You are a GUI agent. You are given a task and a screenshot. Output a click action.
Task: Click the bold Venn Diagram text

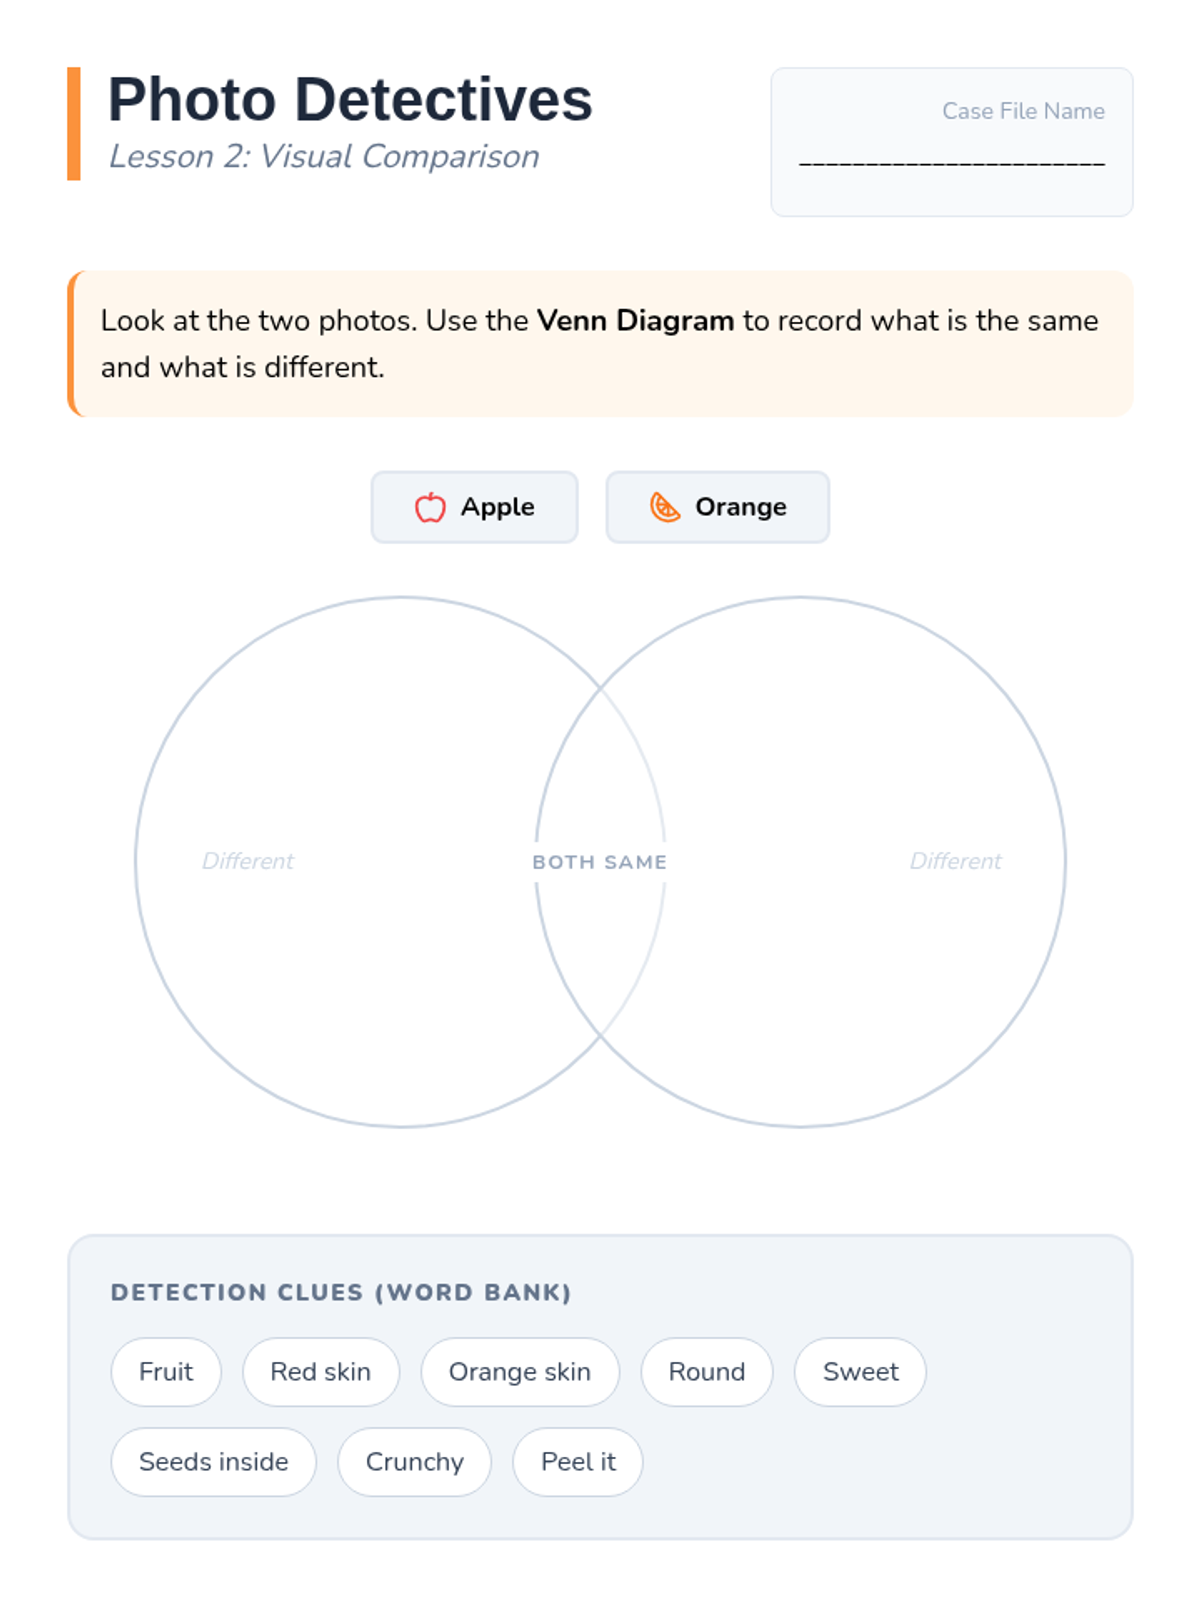tap(635, 321)
